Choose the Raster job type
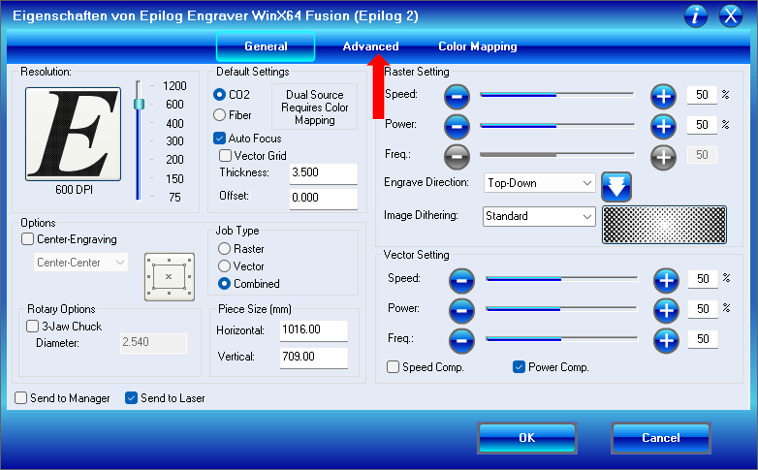This screenshot has height=470, width=758. pyautogui.click(x=224, y=248)
